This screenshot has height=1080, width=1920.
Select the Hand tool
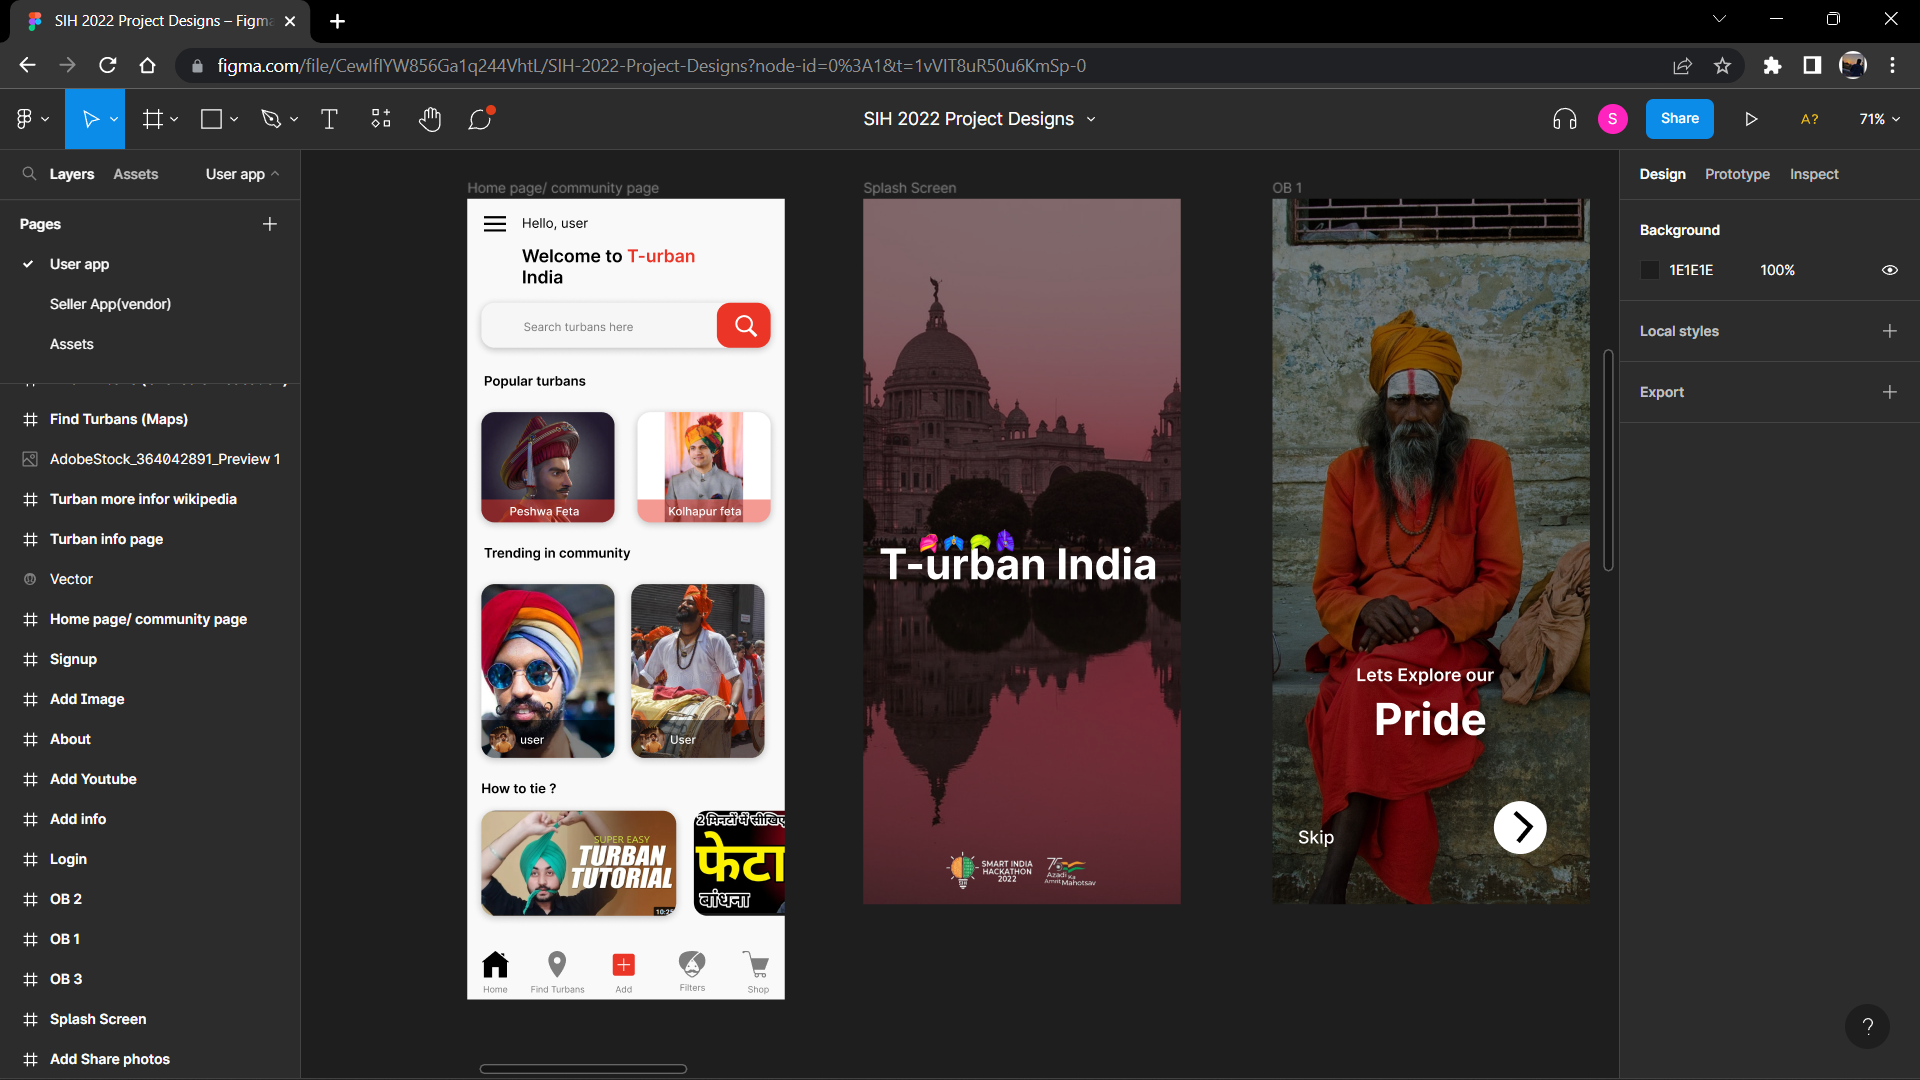click(429, 118)
